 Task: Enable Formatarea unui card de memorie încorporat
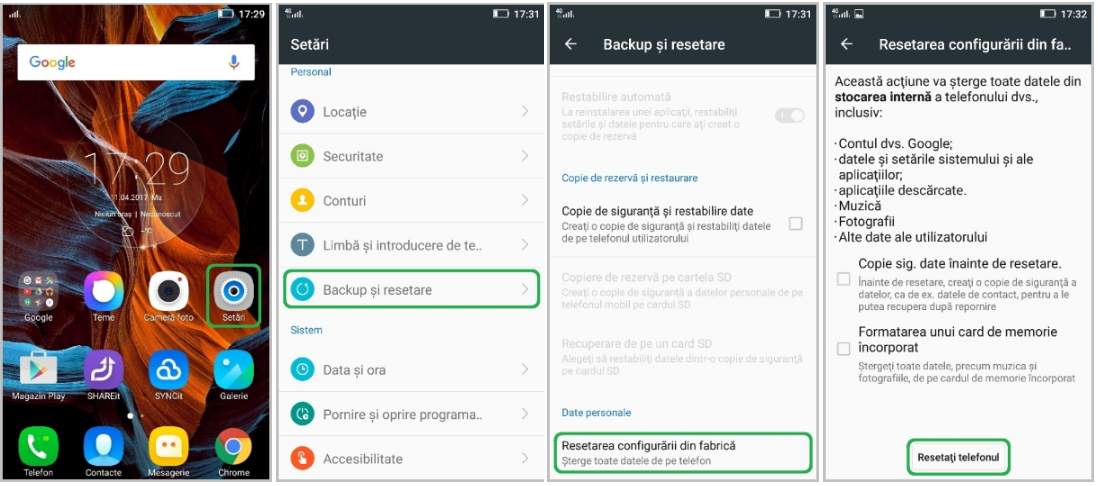[x=844, y=348]
